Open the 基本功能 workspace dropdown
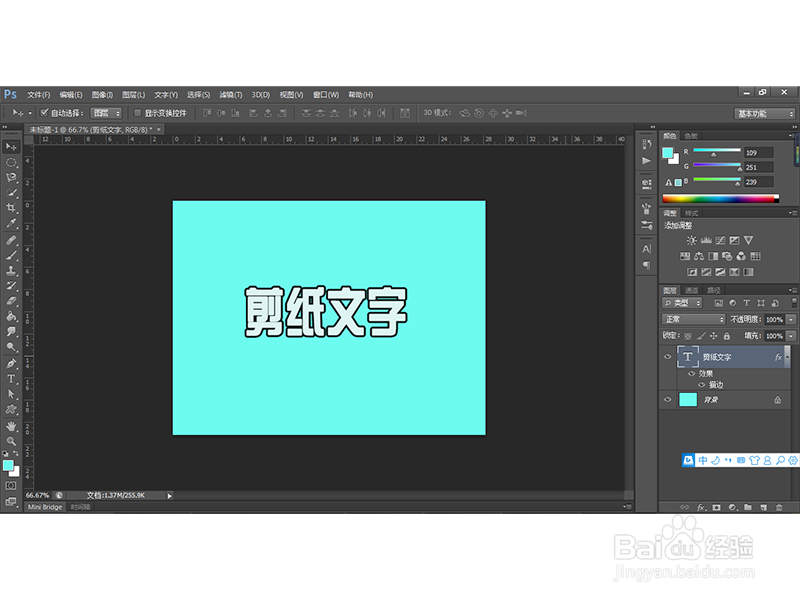Viewport: 800px width, 600px height. coord(764,113)
